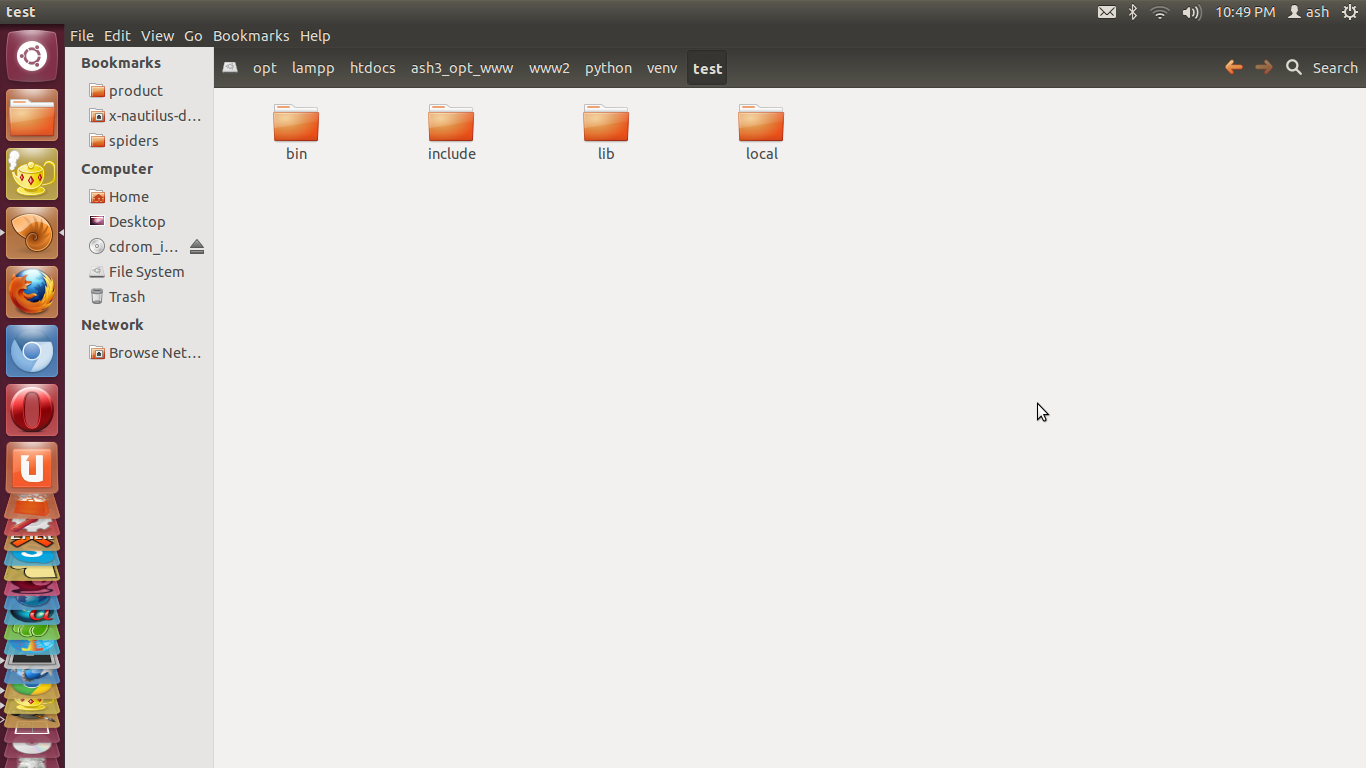The image size is (1366, 768).
Task: Navigate to ash3_opt_www in path bar
Action: coord(462,68)
